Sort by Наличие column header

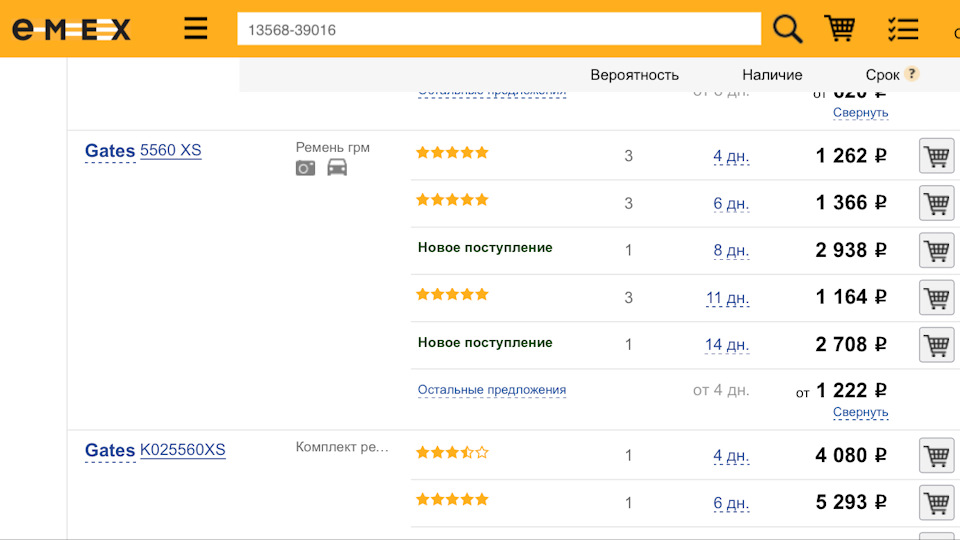pos(772,75)
